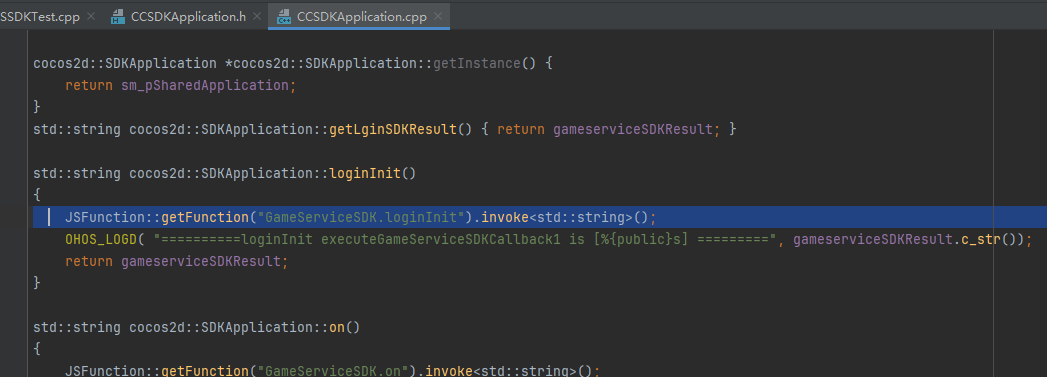
Task: Click return gameserviceSDKResult inside loginInit body
Action: tap(177, 262)
